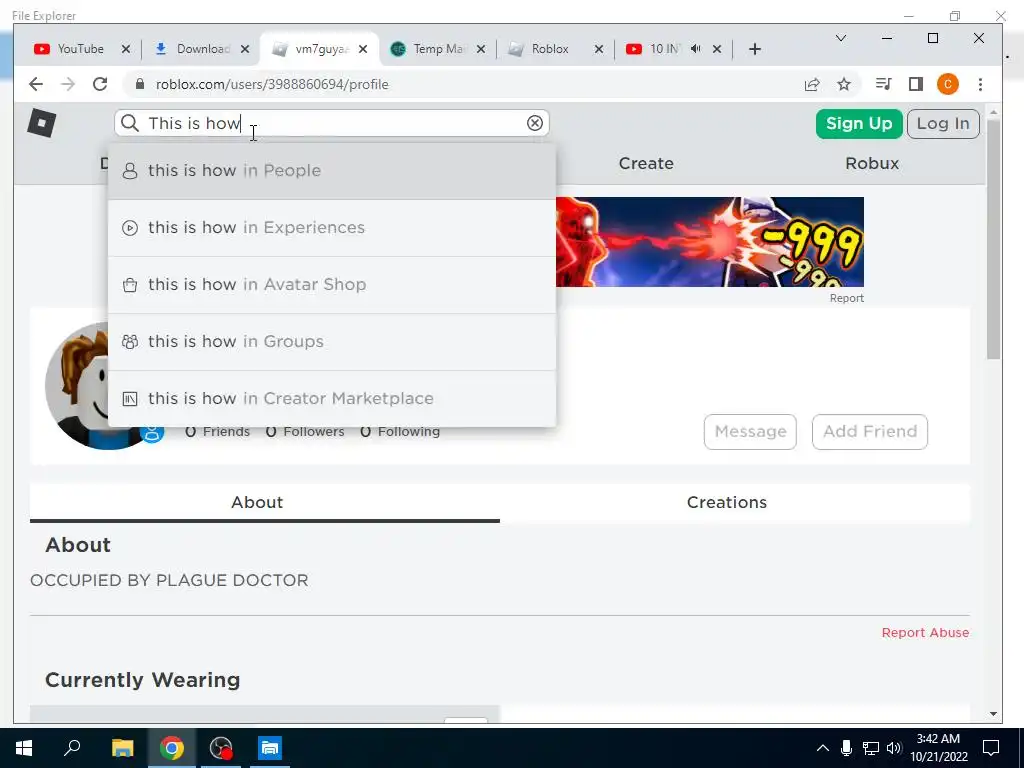Switch to the Download tab

tap(202, 49)
